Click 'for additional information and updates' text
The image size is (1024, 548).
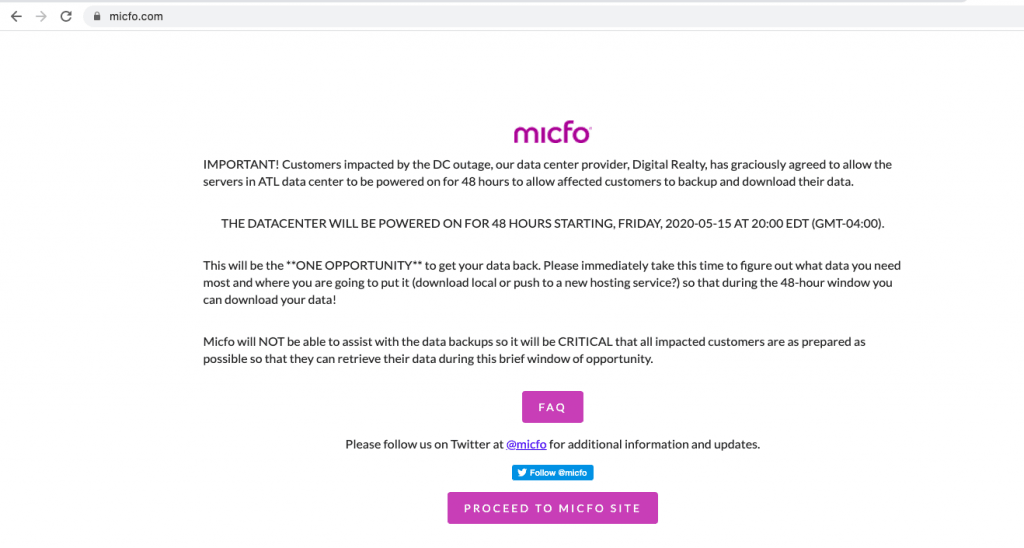(x=654, y=444)
